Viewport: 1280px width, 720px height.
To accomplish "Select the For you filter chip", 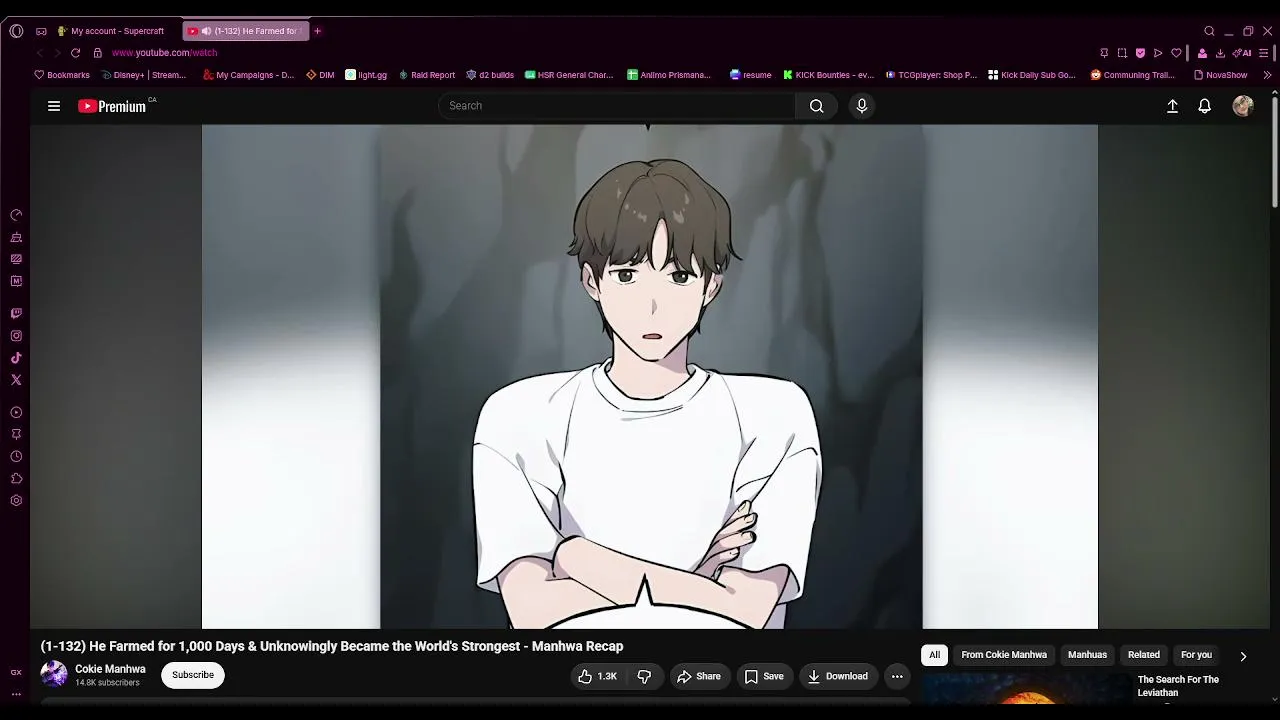I will click(x=1196, y=655).
